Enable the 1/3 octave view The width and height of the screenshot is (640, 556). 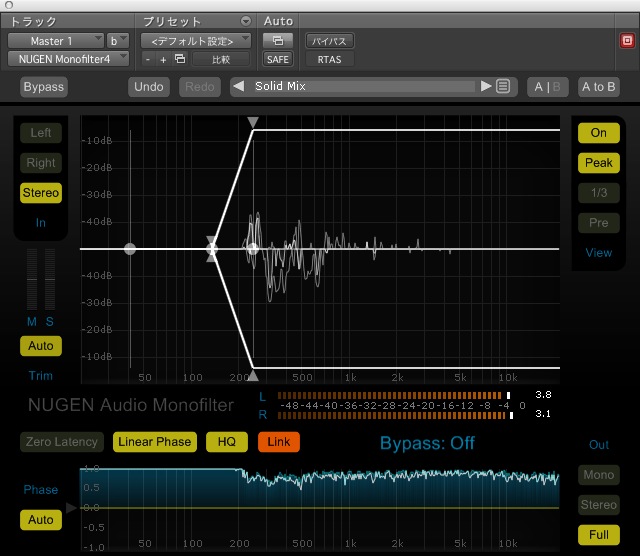click(599, 193)
